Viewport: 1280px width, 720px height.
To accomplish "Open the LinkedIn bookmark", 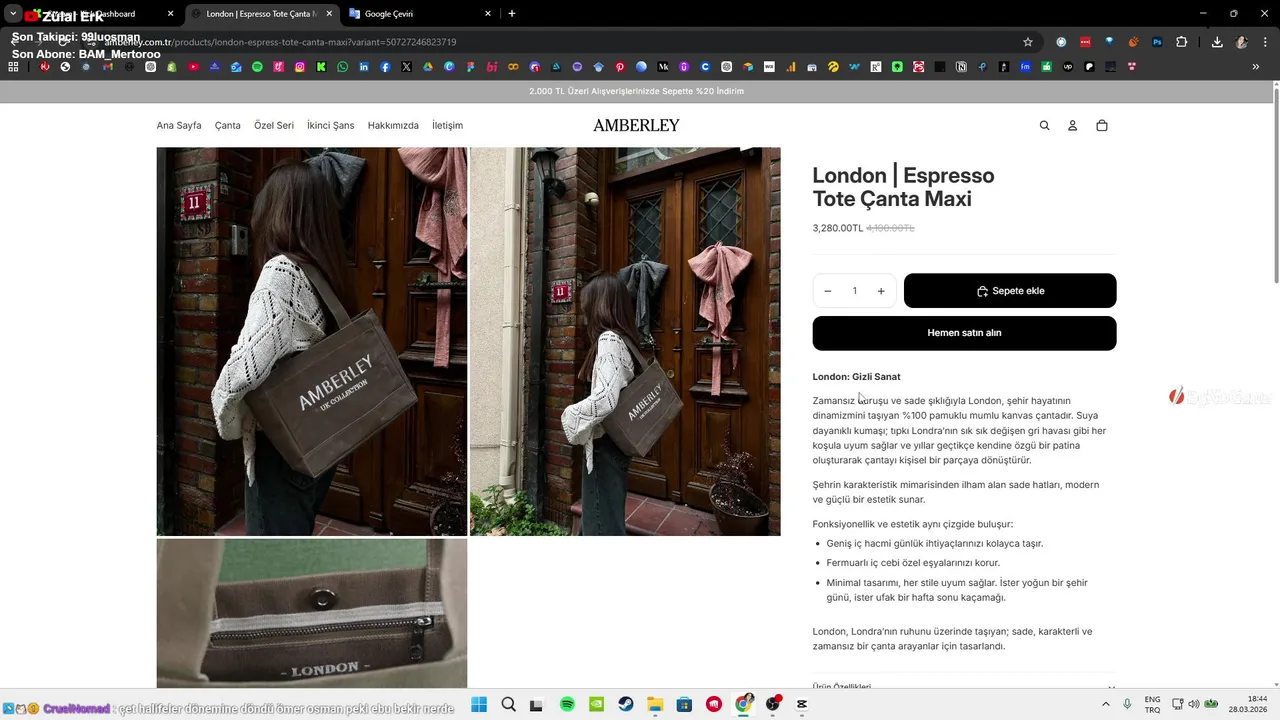I will coord(364,67).
